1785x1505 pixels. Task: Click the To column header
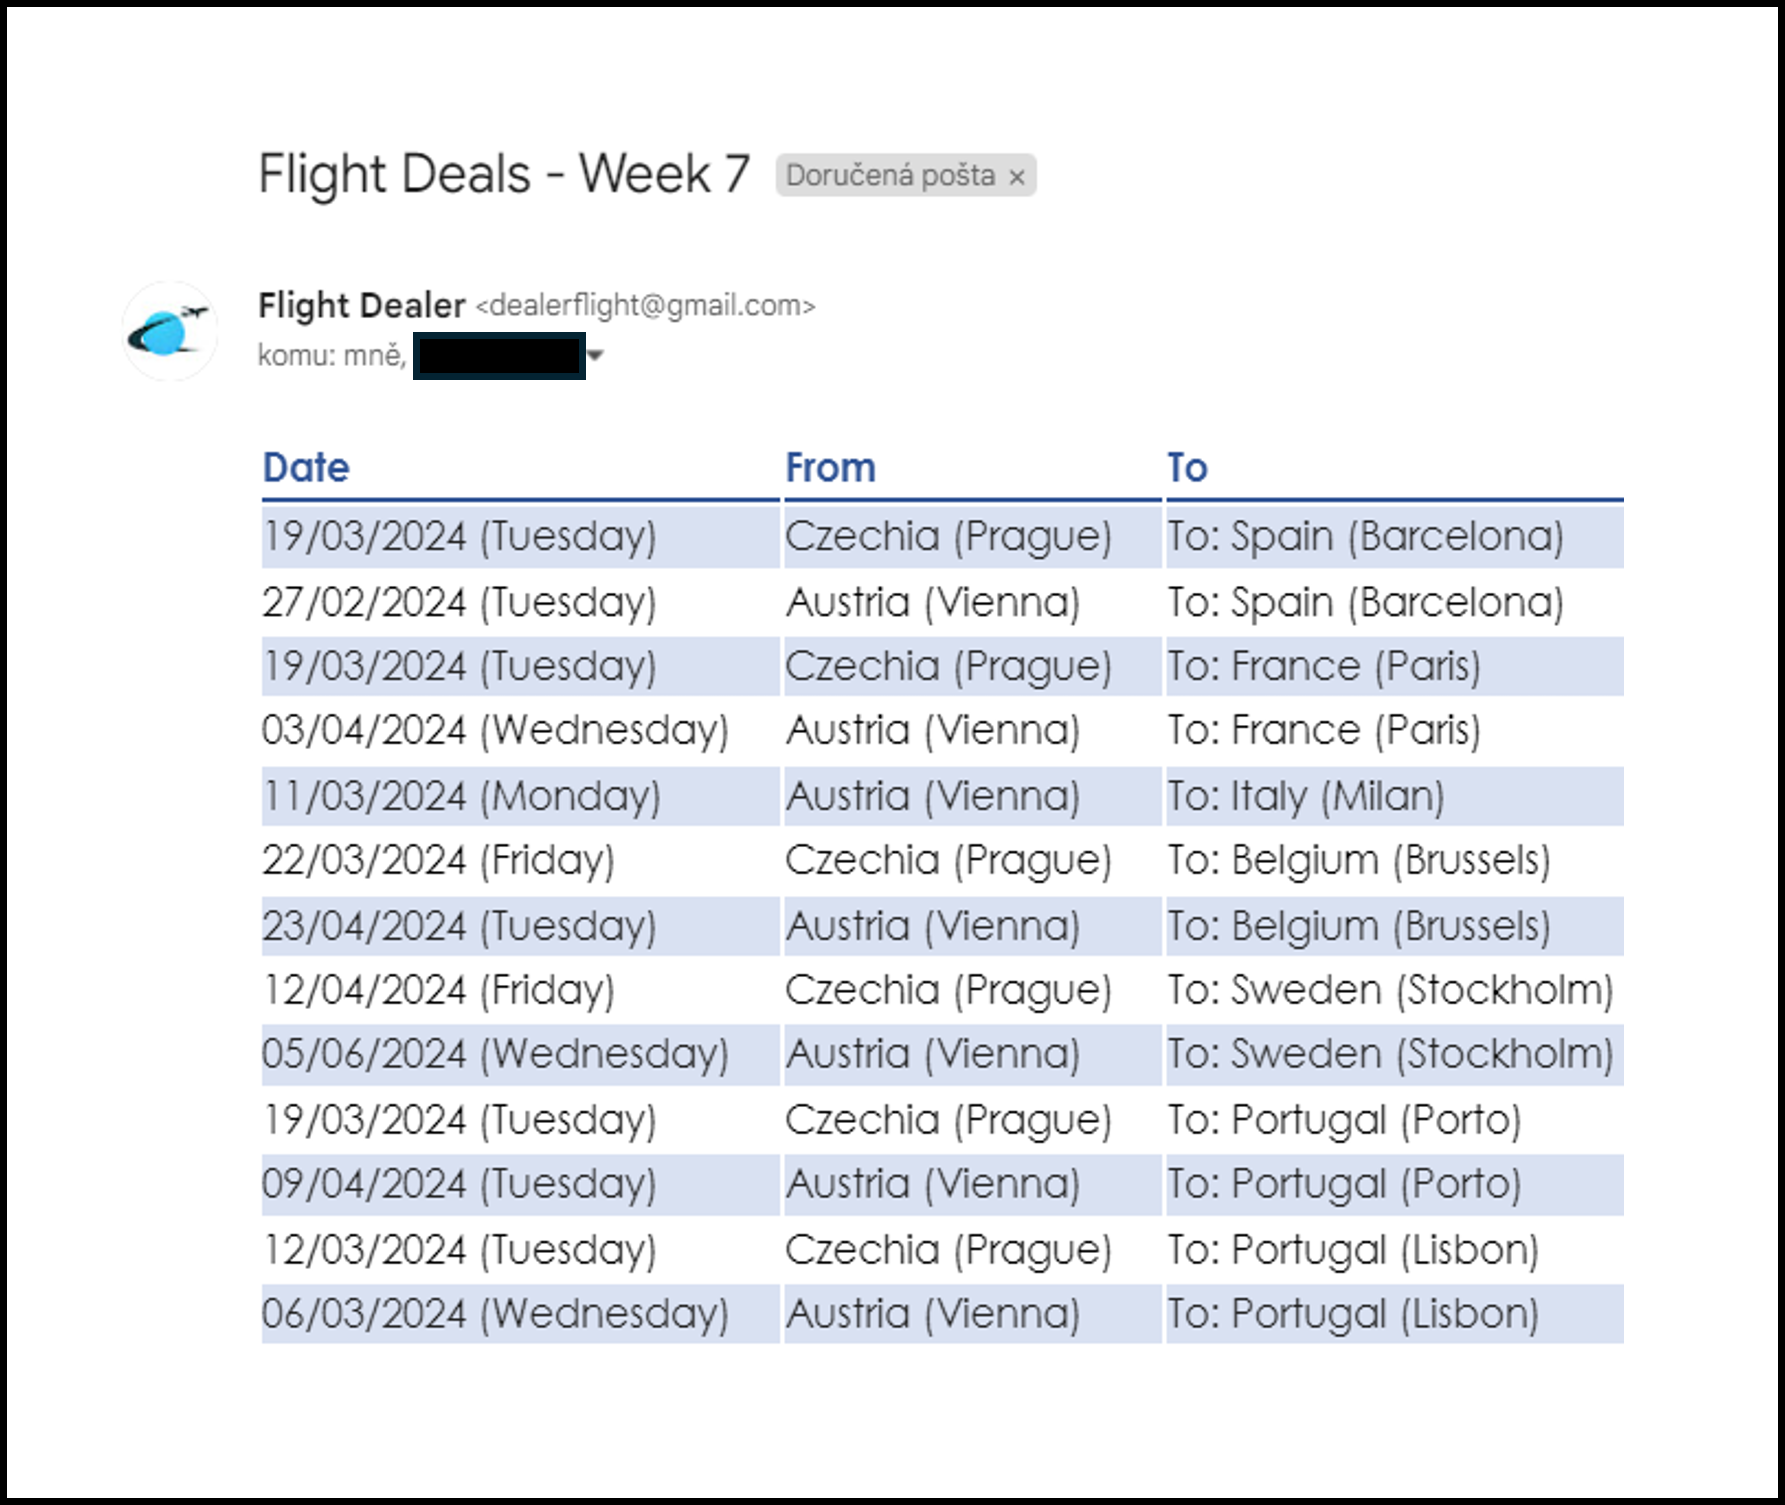click(x=1188, y=467)
